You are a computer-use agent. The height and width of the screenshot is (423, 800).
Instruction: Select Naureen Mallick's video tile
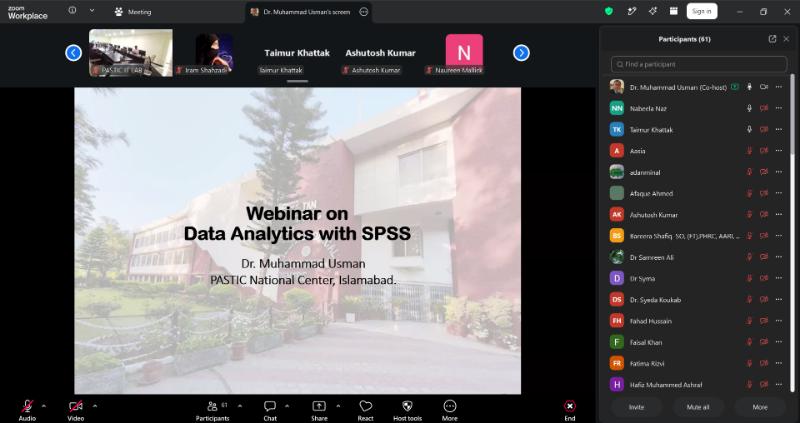coord(464,53)
